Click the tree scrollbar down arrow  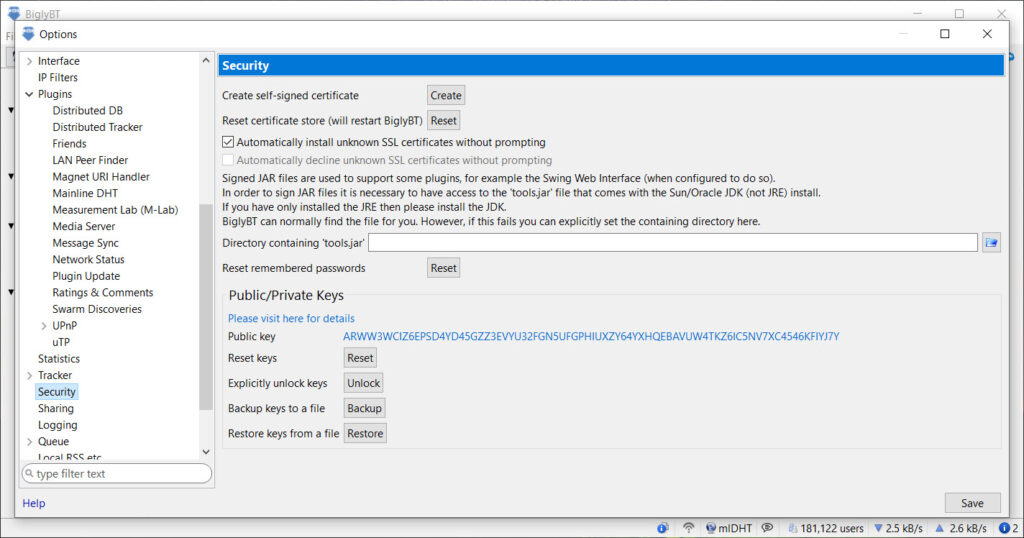(x=206, y=452)
